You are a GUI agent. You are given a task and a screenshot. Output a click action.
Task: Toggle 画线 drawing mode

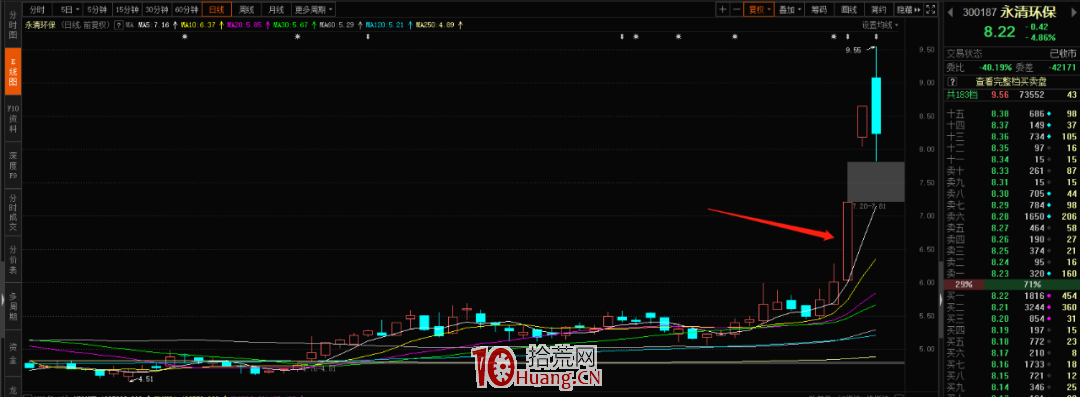point(848,10)
